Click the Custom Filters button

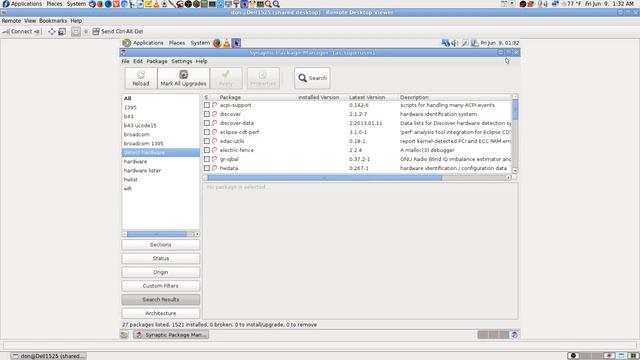(x=160, y=286)
